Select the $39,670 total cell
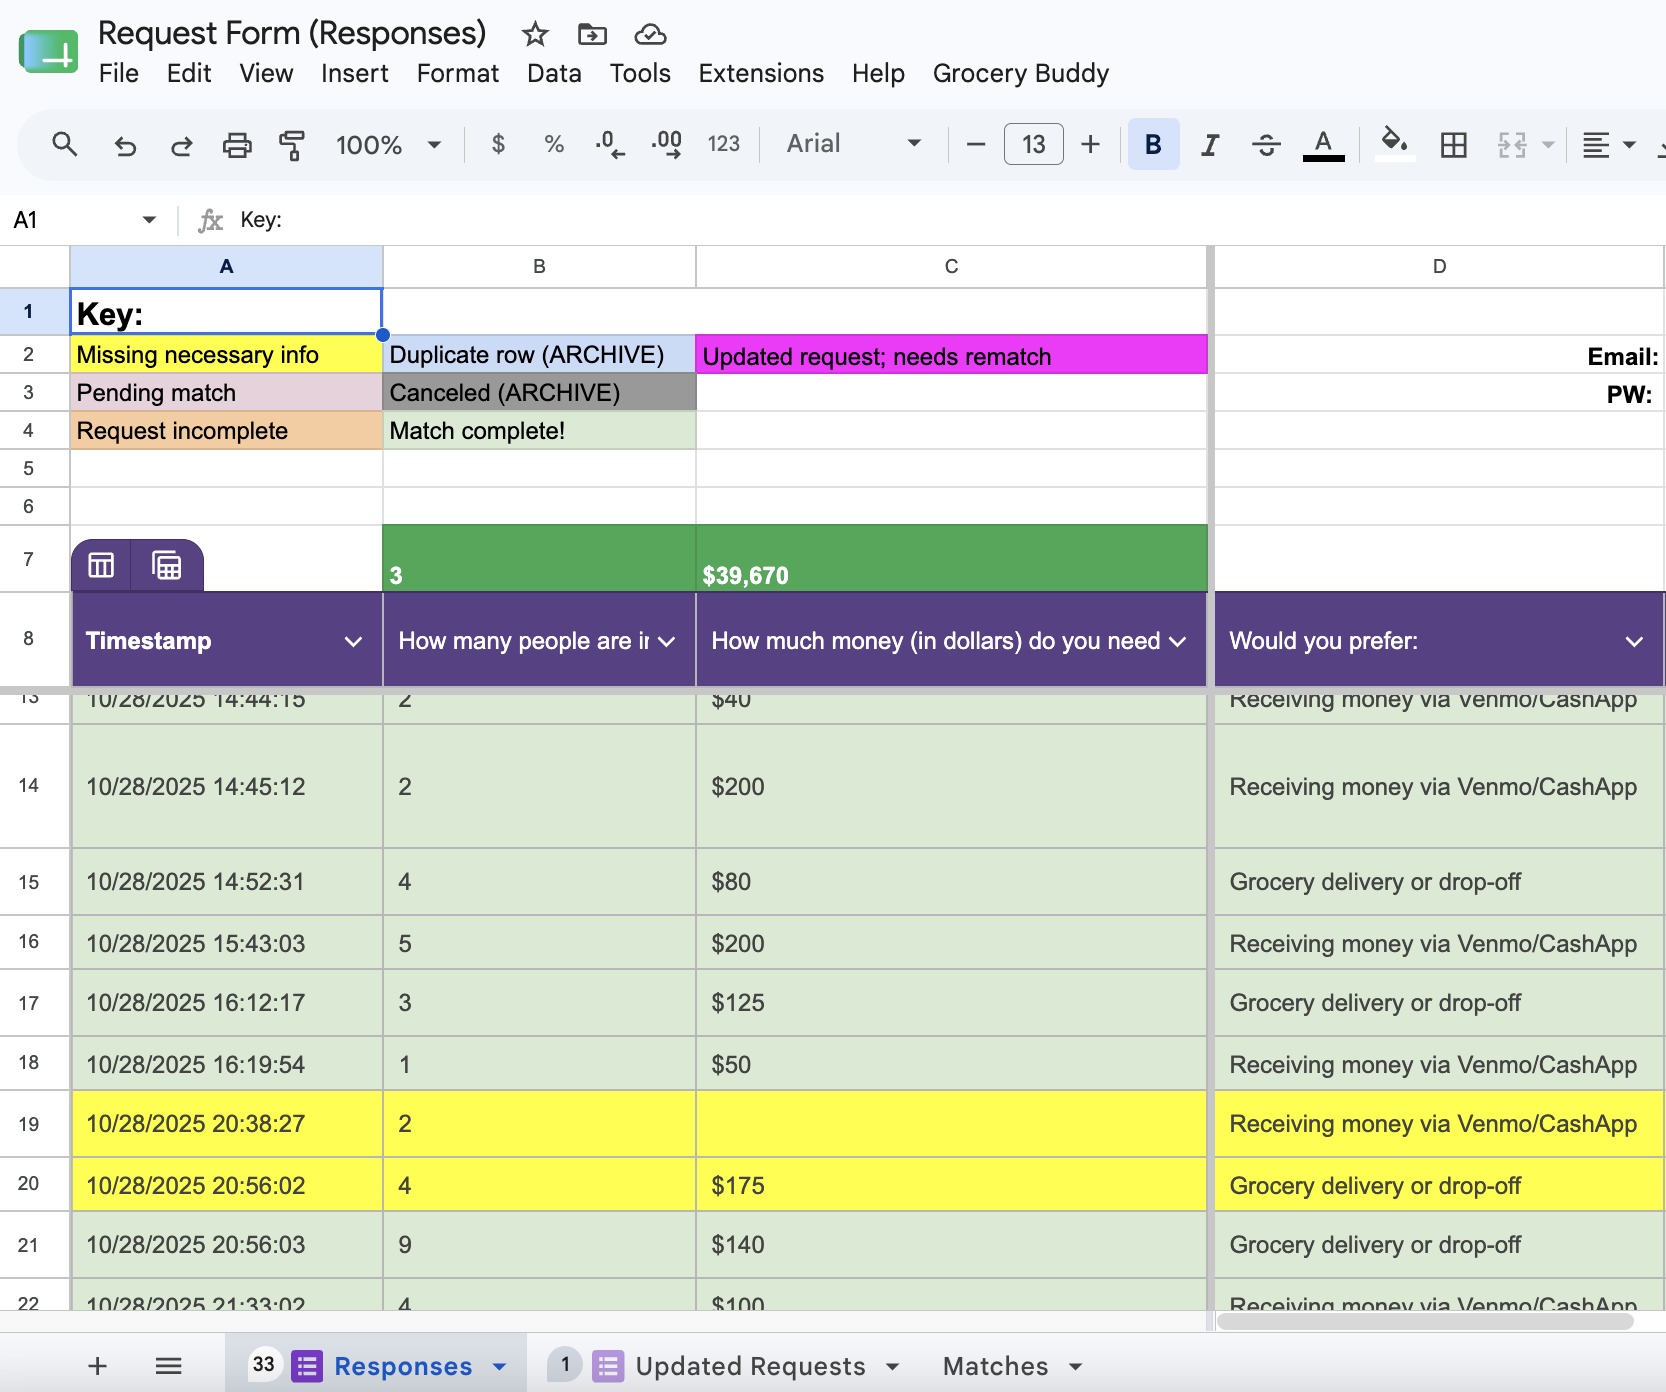The height and width of the screenshot is (1392, 1666). [951, 558]
